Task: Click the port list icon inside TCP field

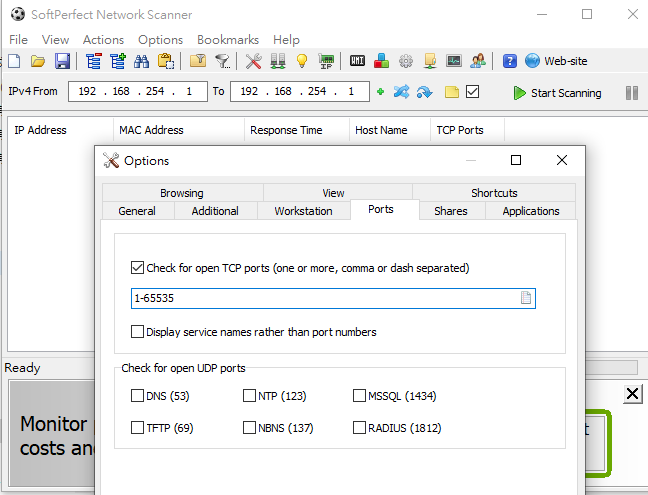Action: pyautogui.click(x=526, y=297)
